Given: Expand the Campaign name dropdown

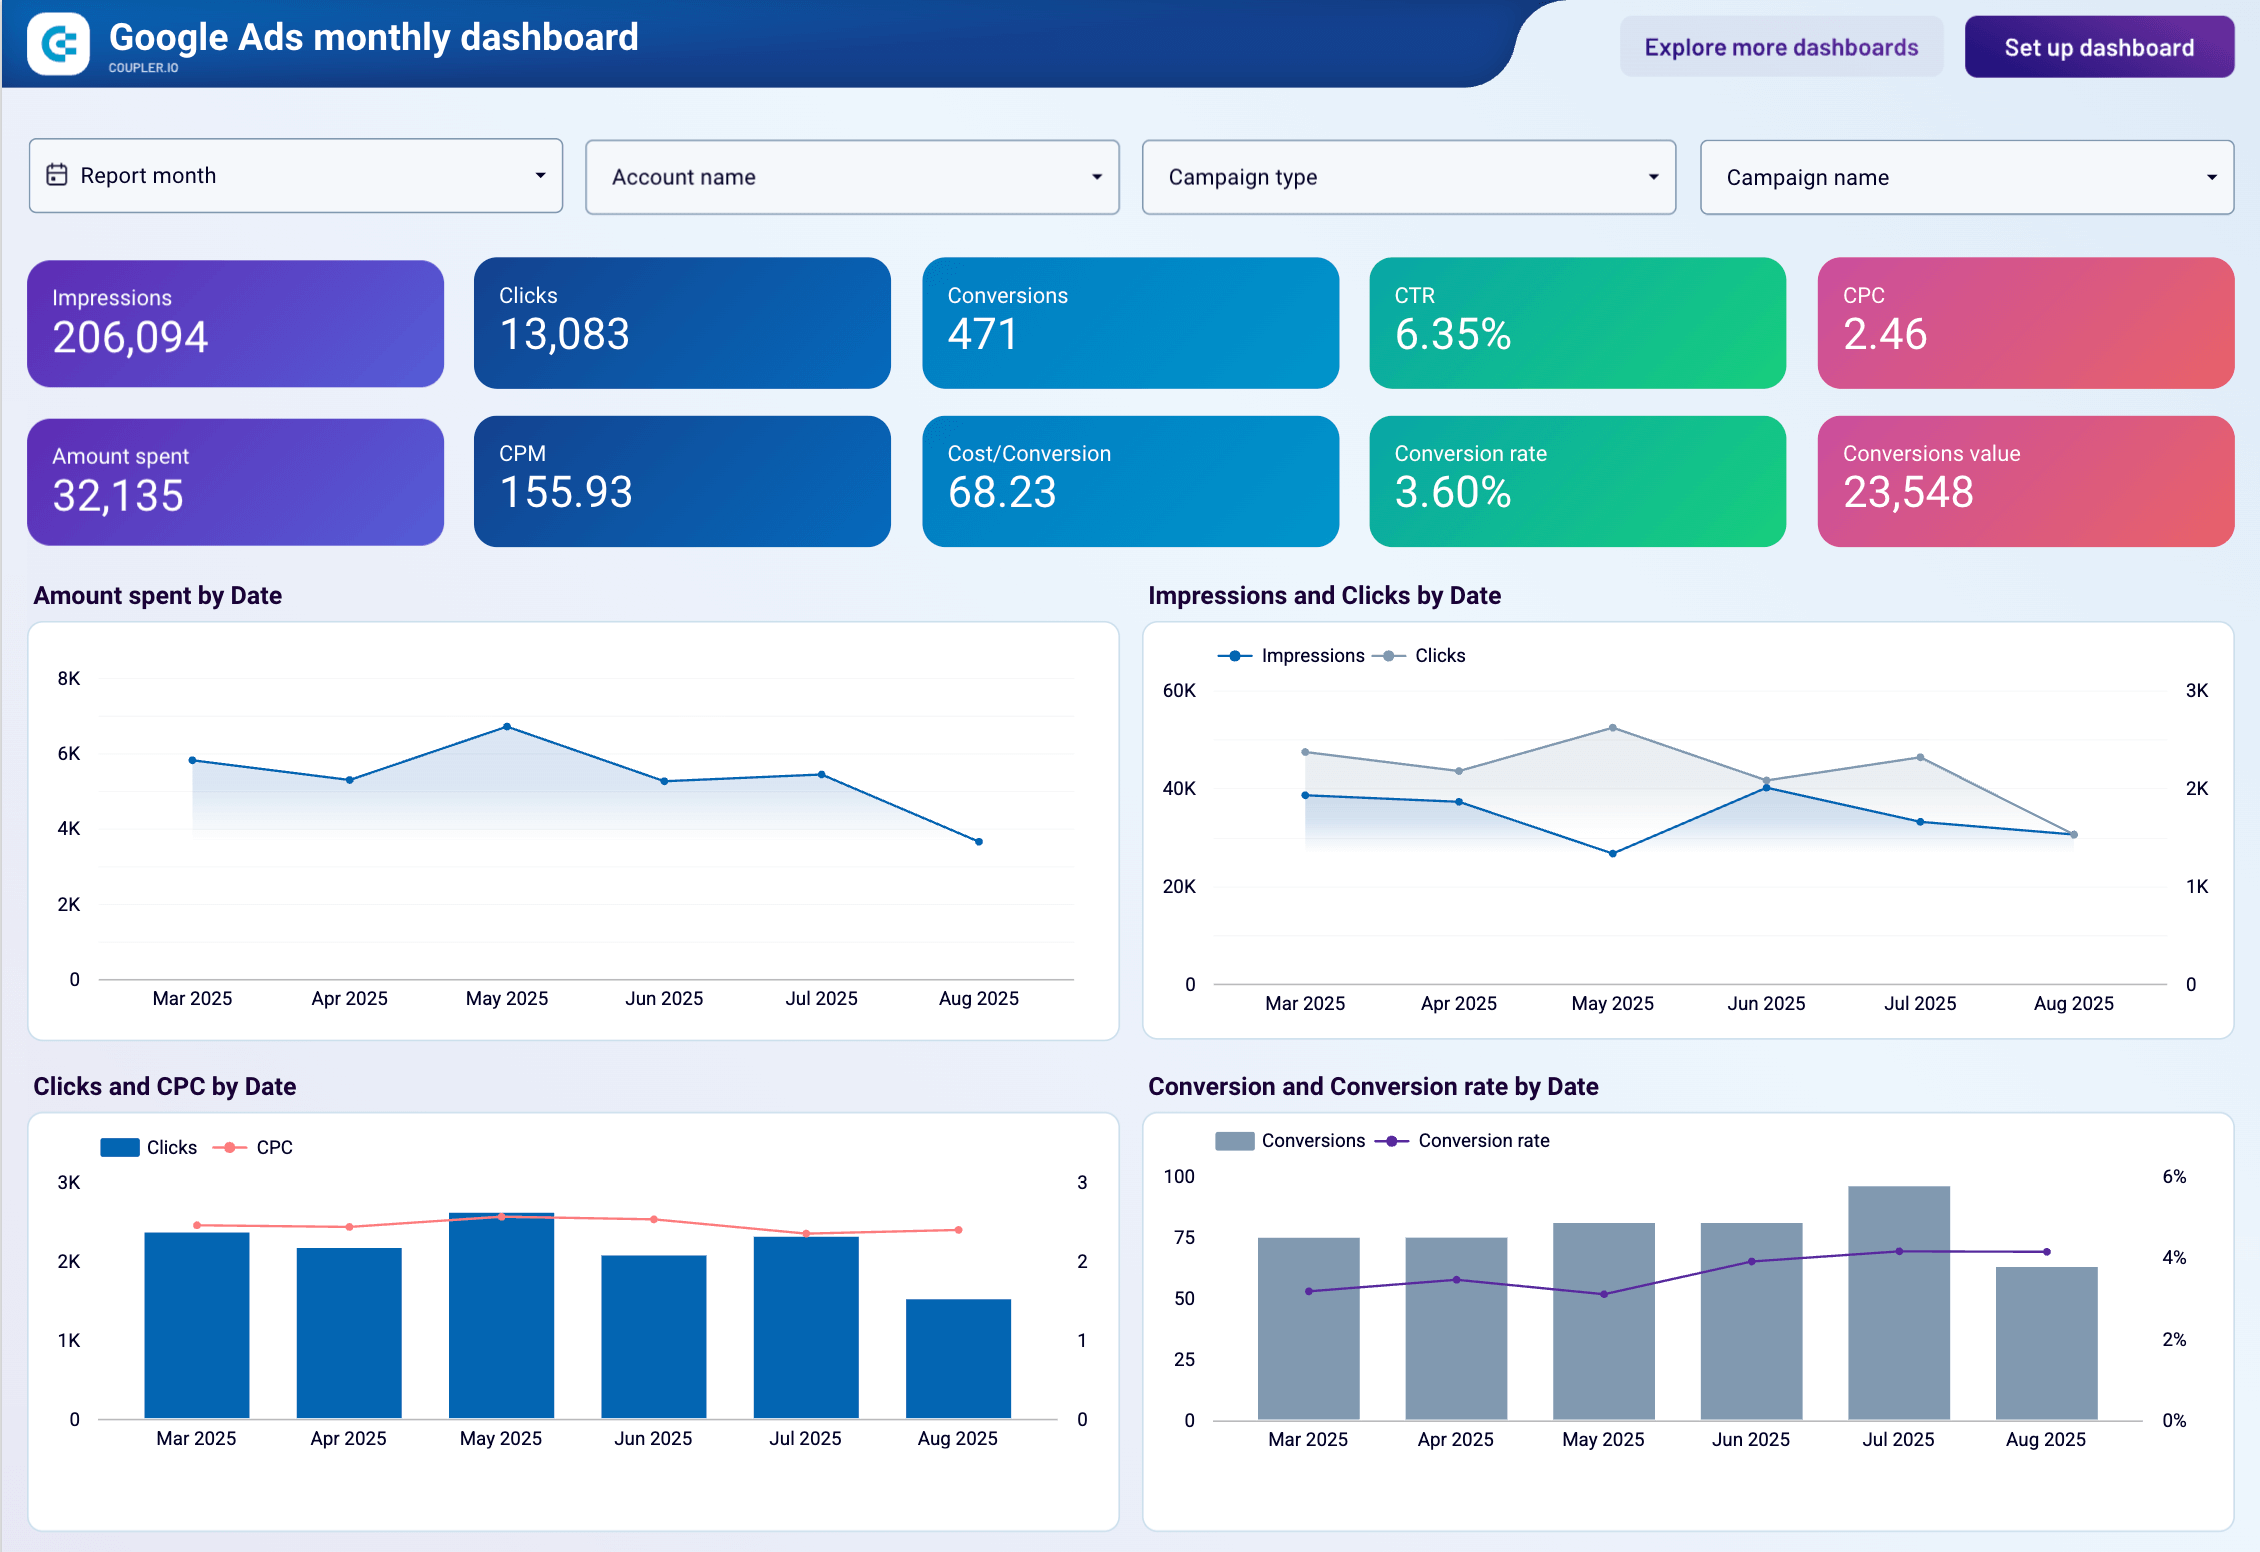Looking at the screenshot, I should (x=1966, y=177).
